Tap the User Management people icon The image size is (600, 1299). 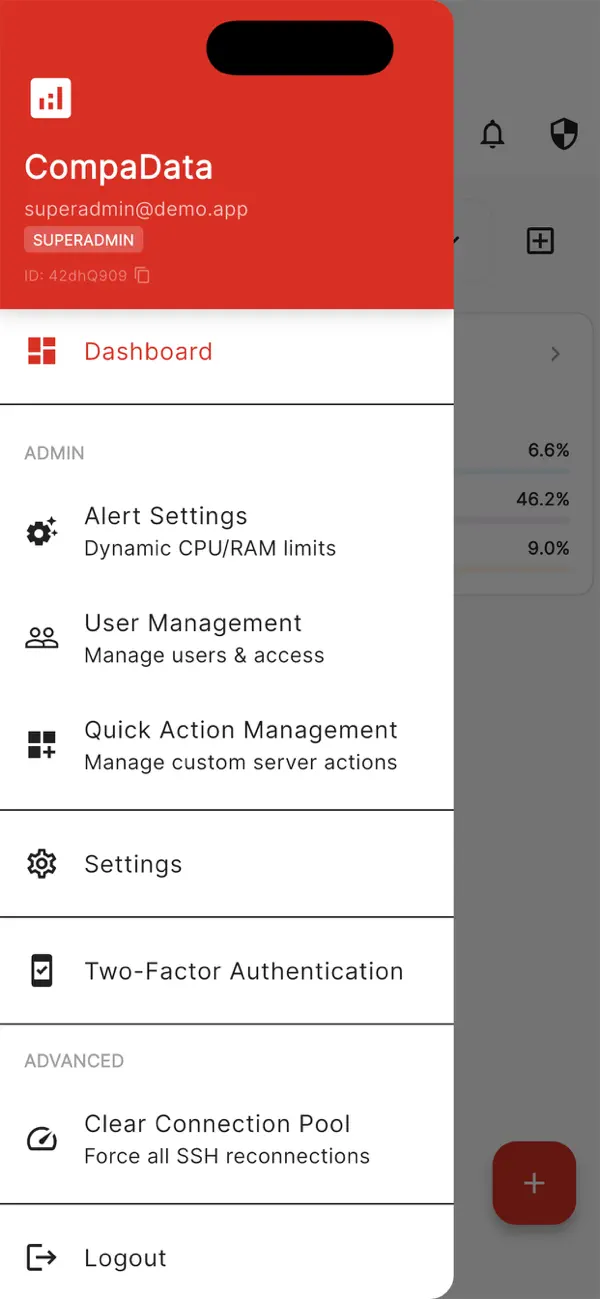(41, 636)
